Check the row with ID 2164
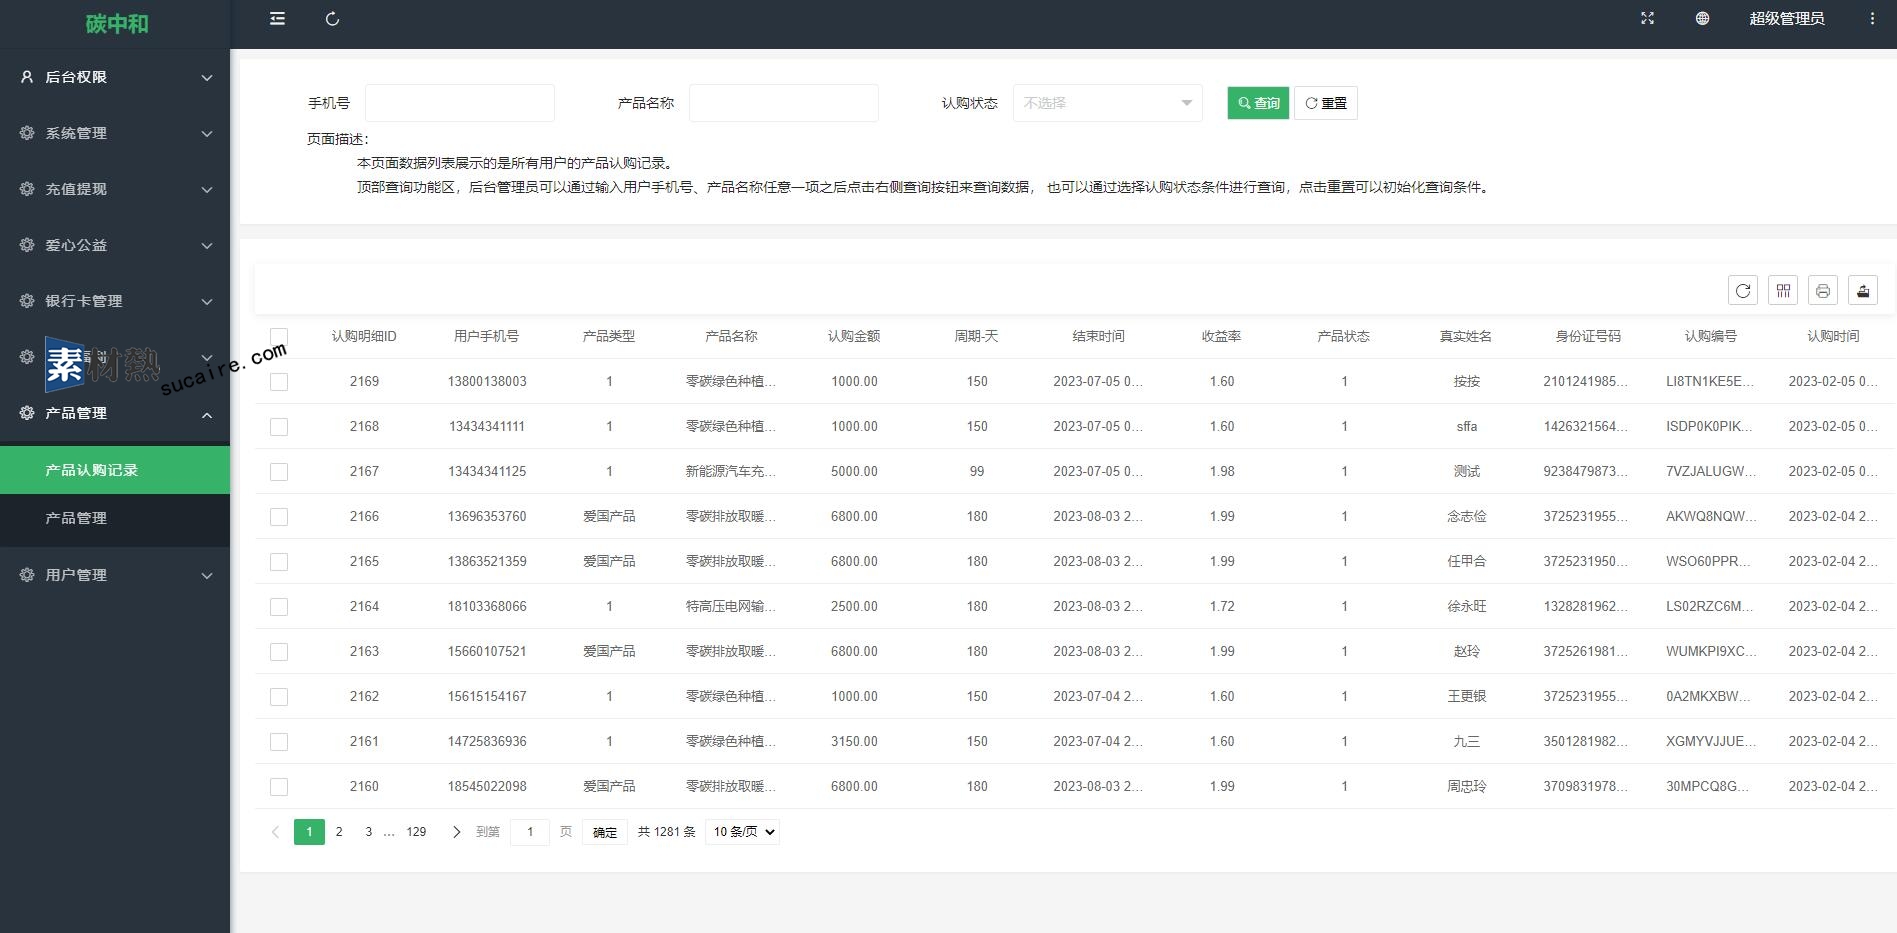 (279, 607)
